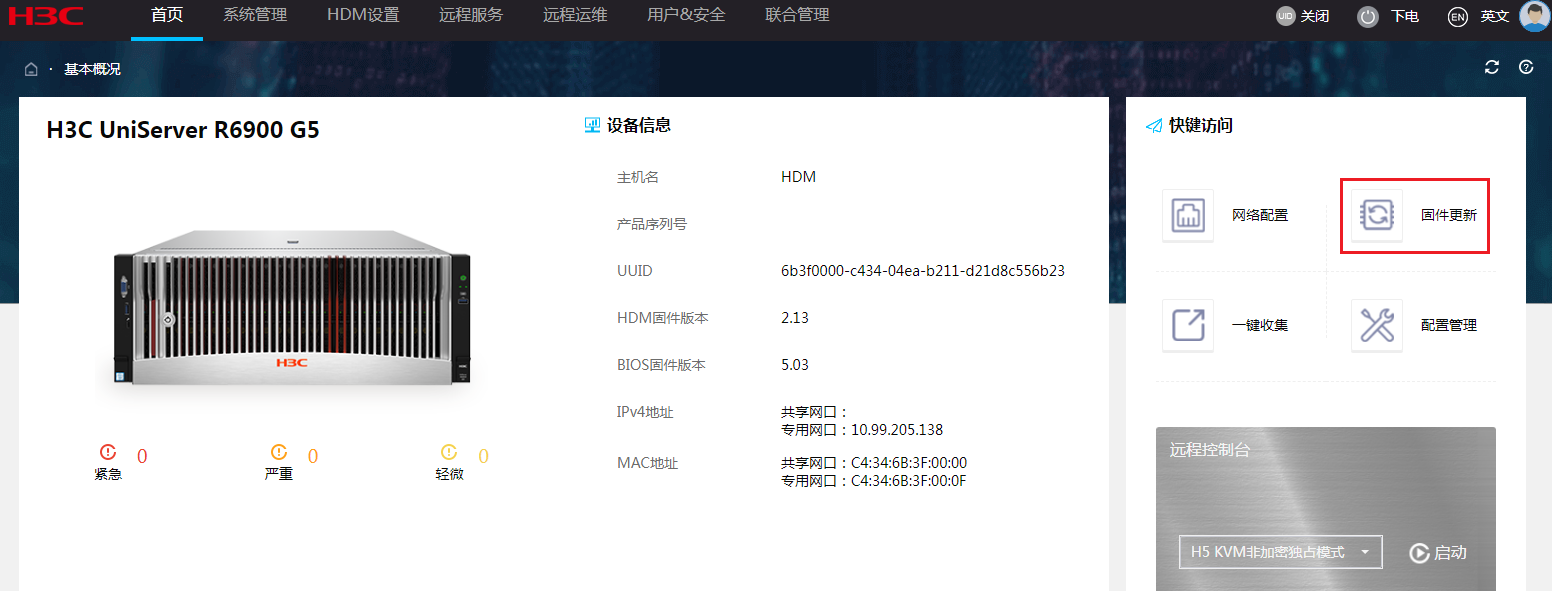
Task: Click the hostname value HDM
Action: coord(799,177)
